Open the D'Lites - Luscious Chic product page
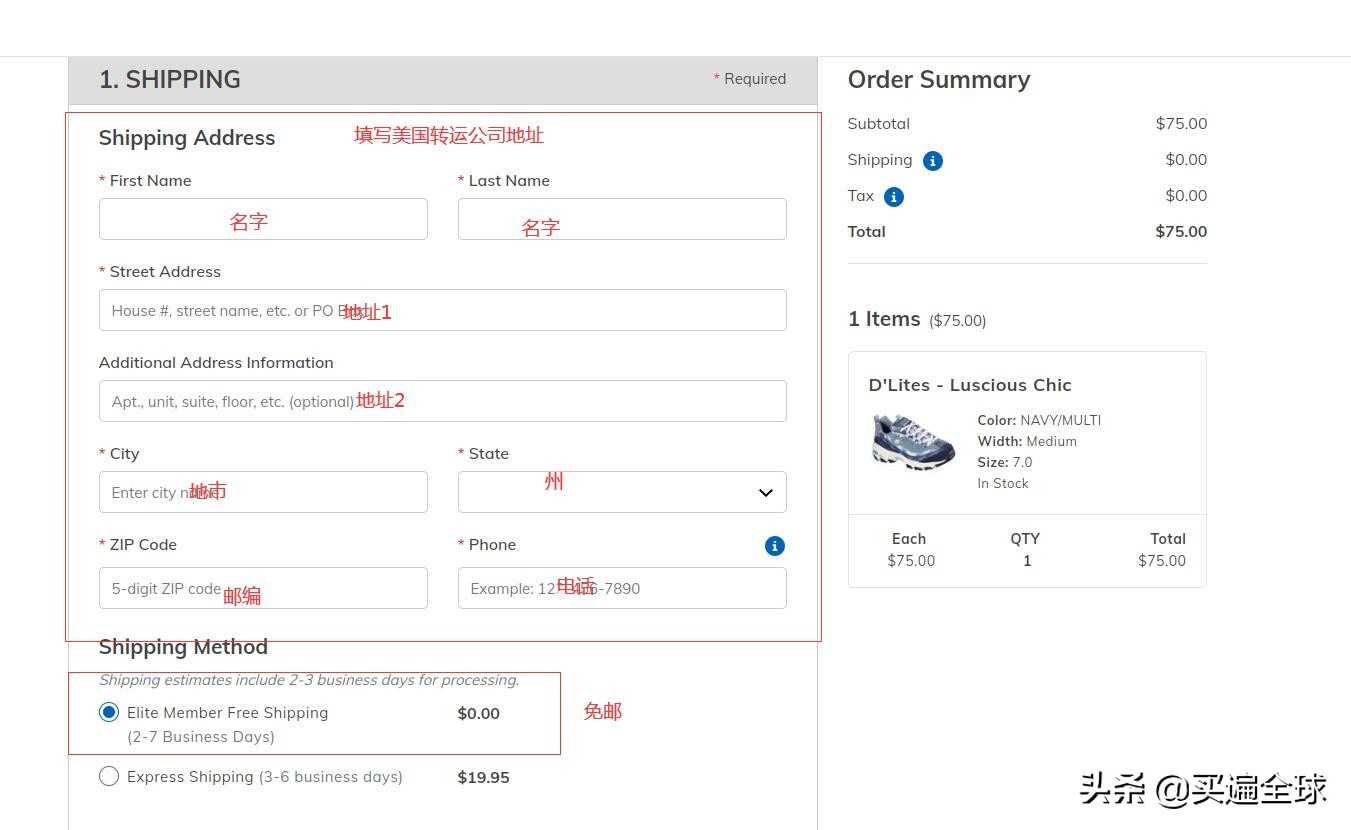The image size is (1351, 830). [969, 384]
